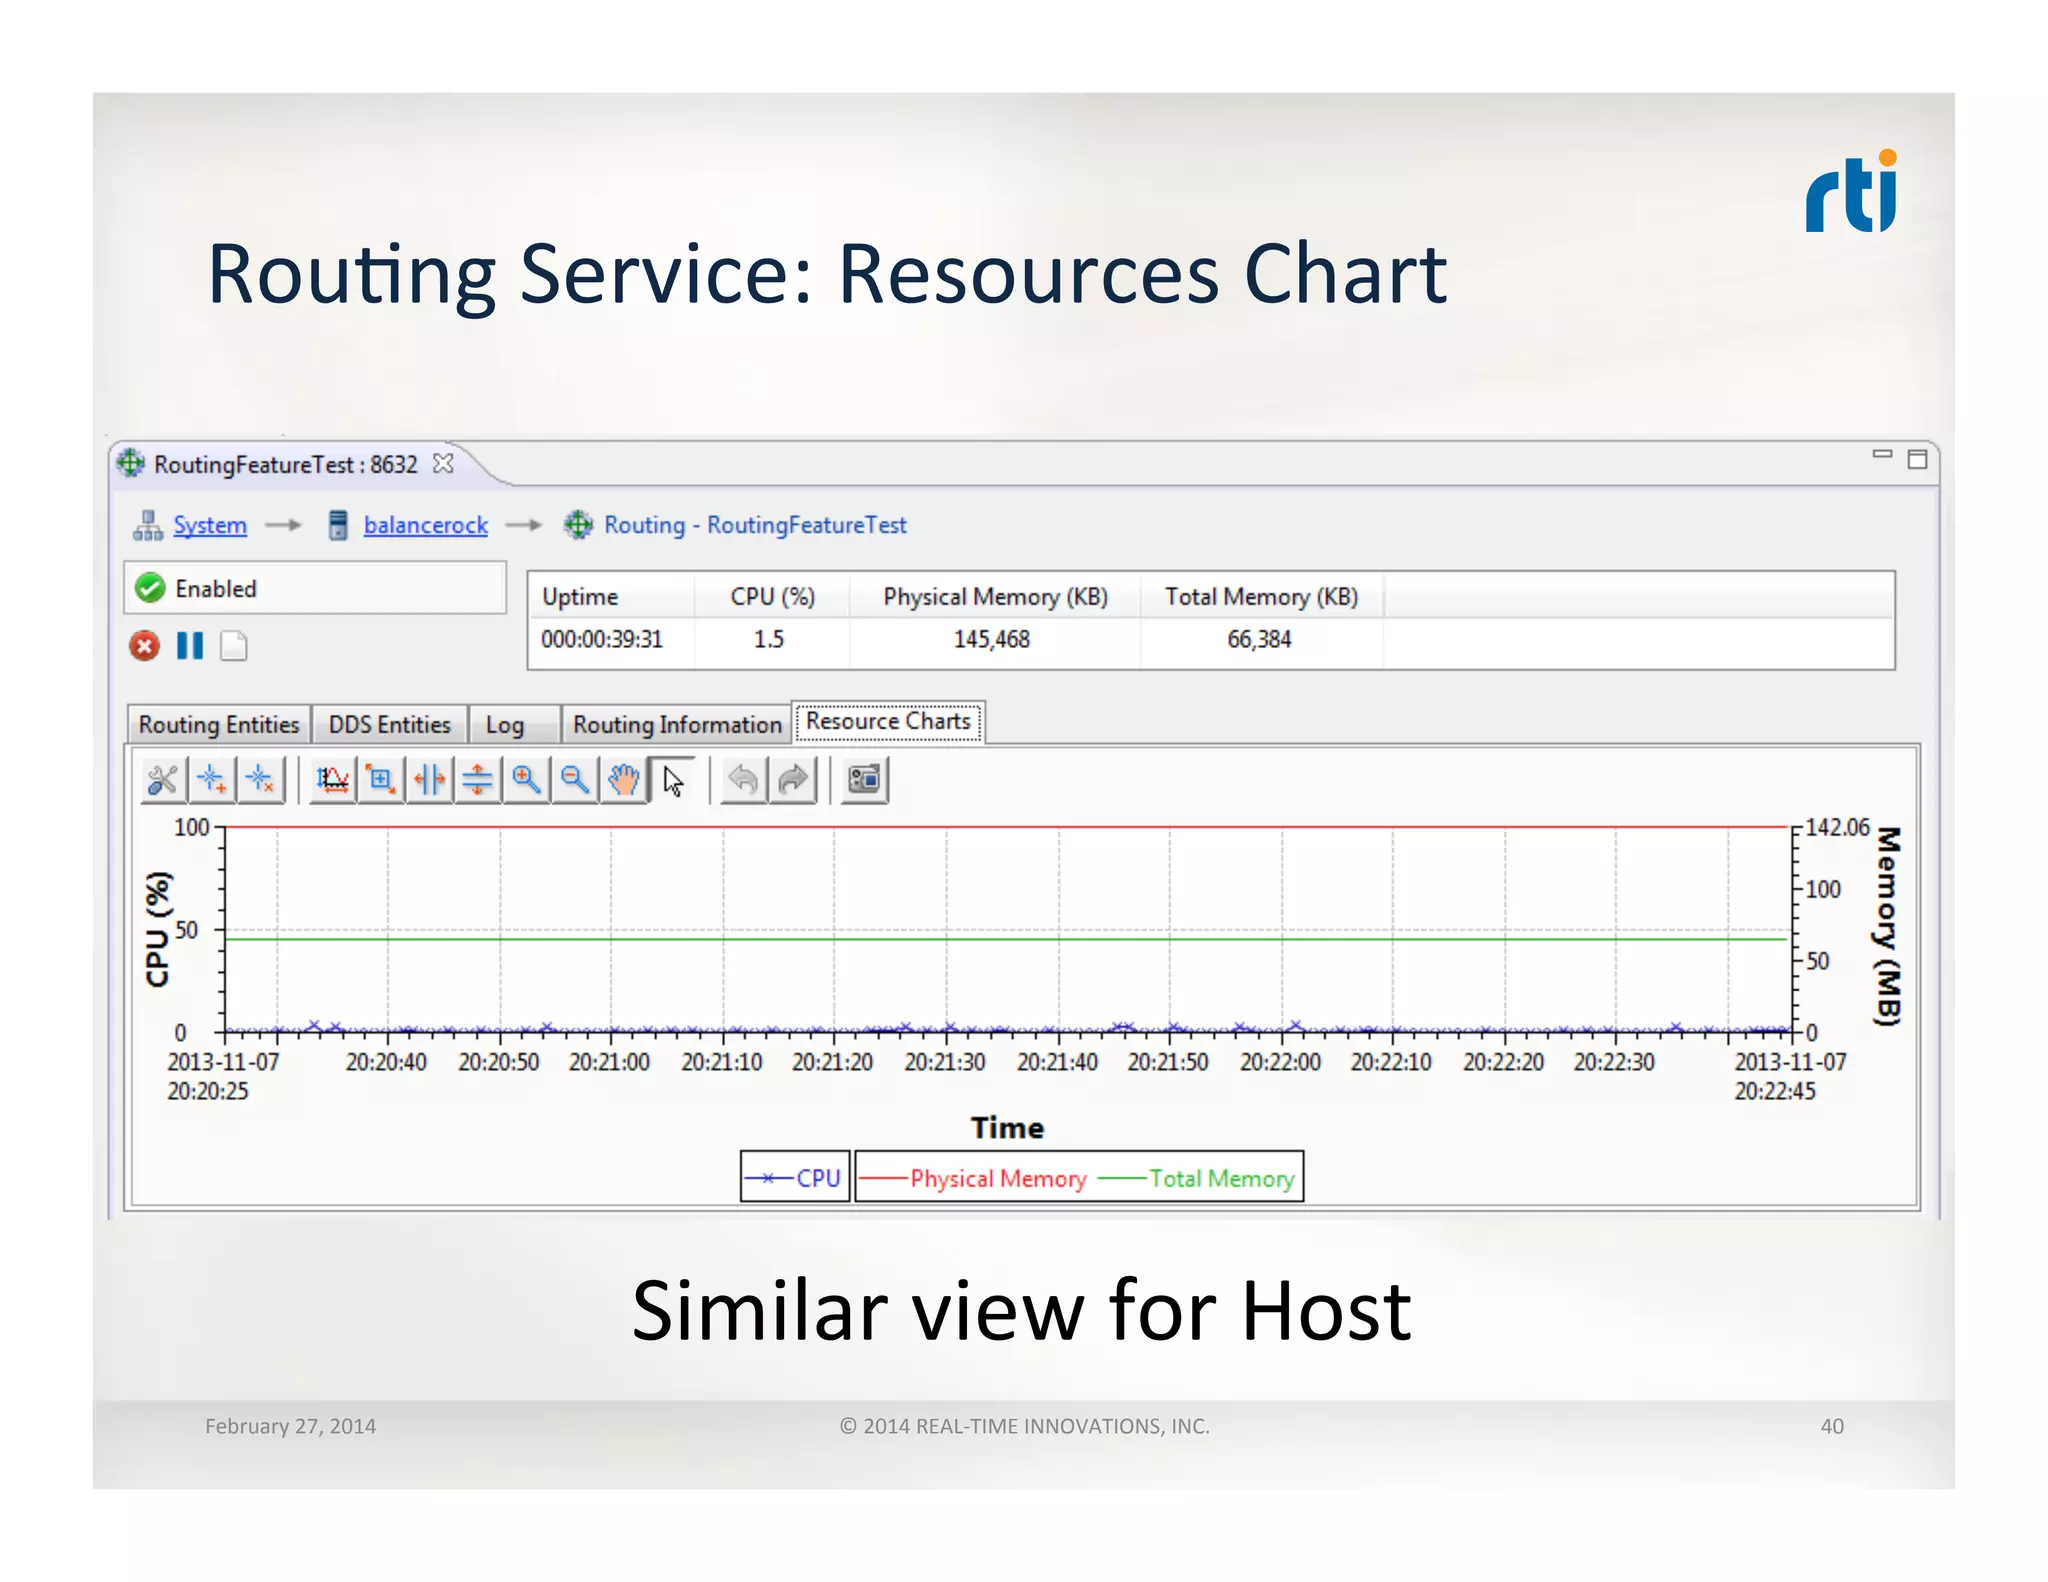Select physical memory value 145,468
The width and height of the screenshot is (2048, 1582).
point(991,639)
